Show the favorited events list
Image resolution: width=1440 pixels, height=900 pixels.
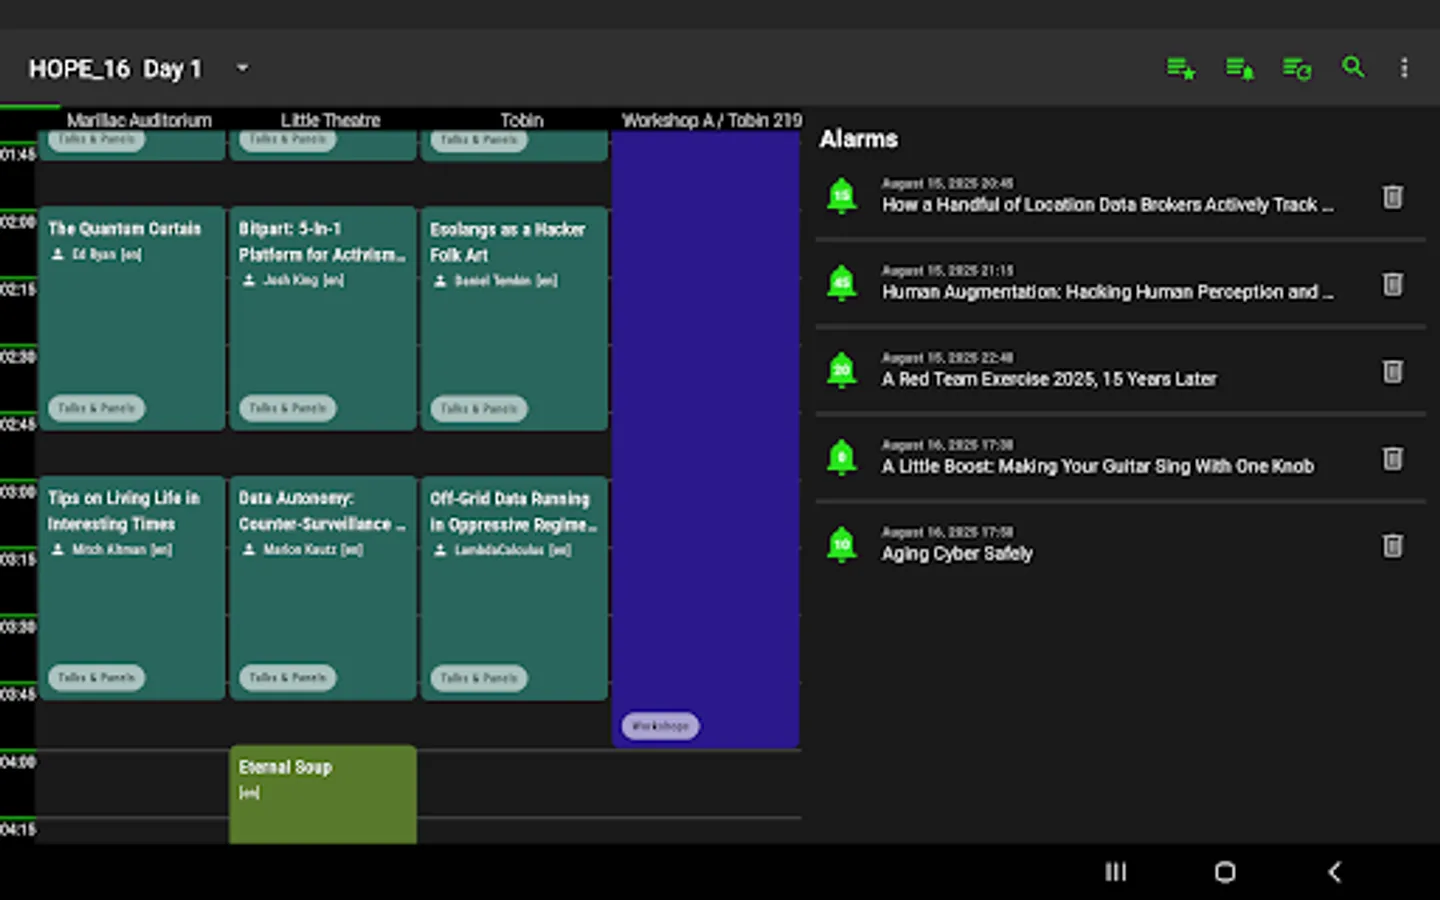pos(1181,68)
